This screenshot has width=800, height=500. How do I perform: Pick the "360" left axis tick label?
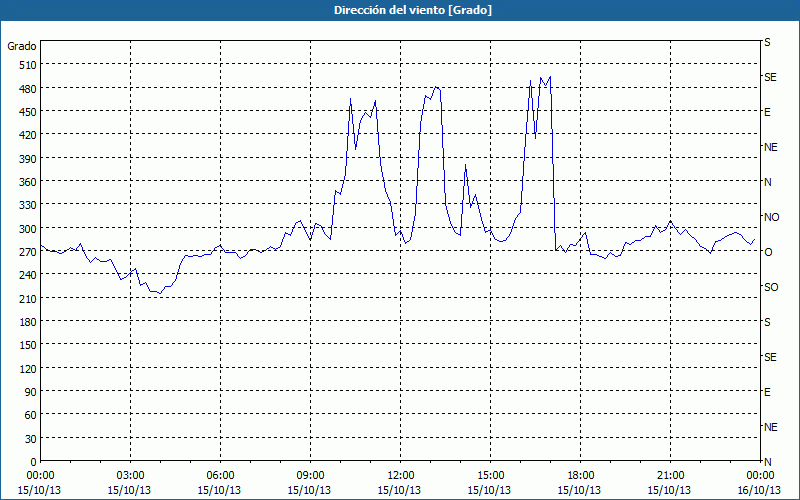[x=28, y=182]
